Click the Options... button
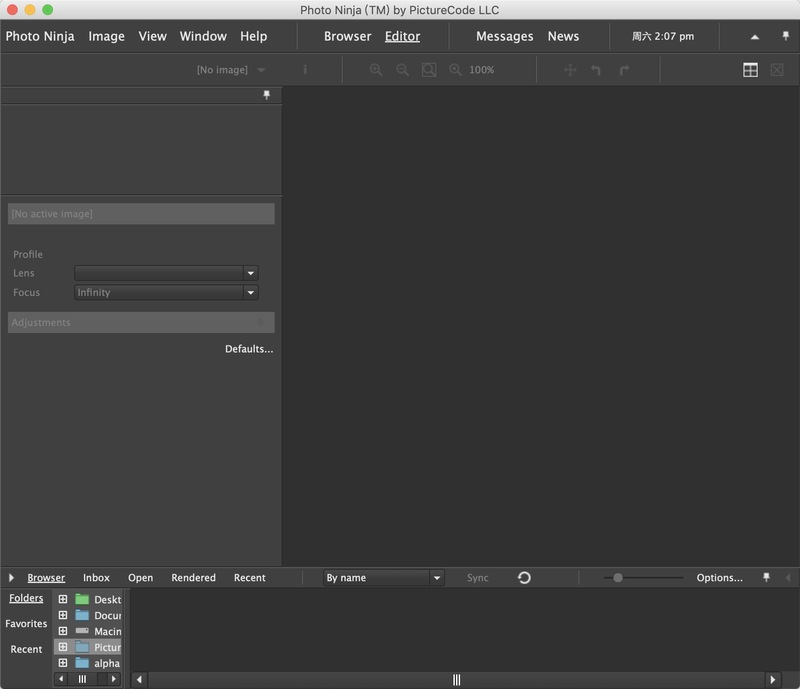 tap(719, 578)
